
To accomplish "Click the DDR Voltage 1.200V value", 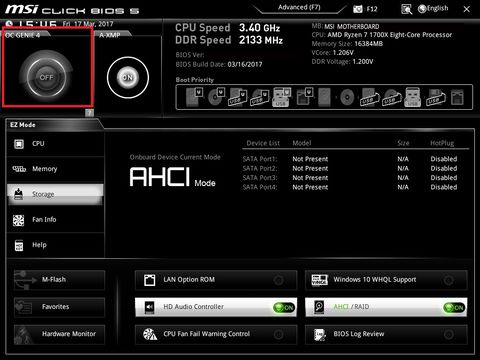I will point(363,62).
